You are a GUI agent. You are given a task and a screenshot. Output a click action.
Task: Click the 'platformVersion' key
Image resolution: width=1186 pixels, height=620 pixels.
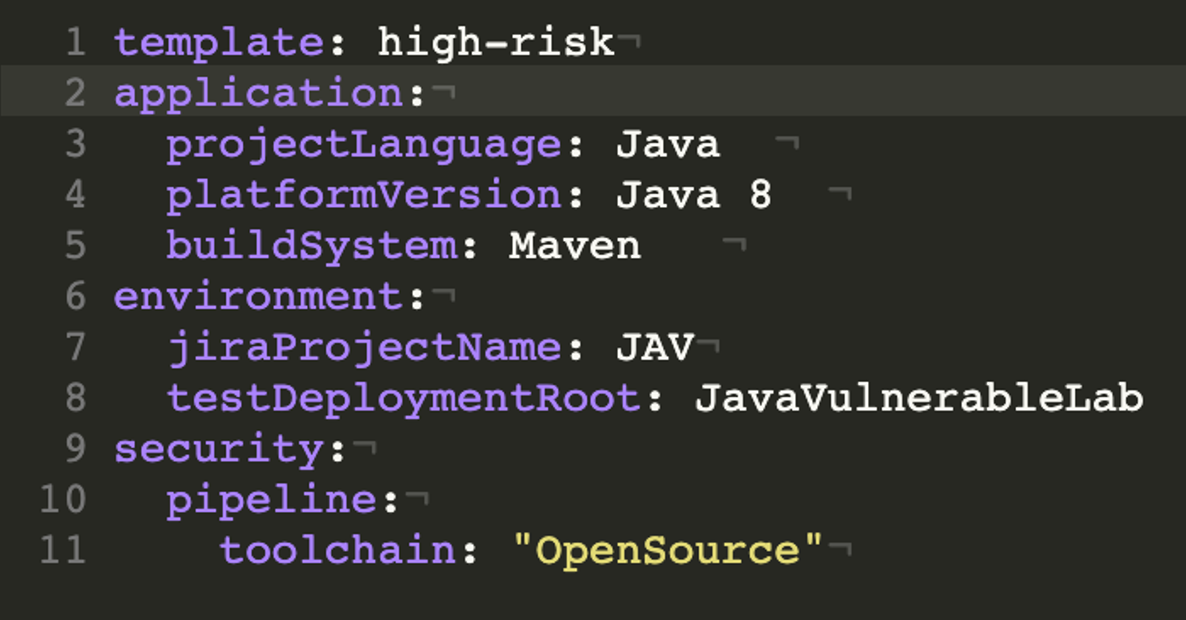(364, 196)
